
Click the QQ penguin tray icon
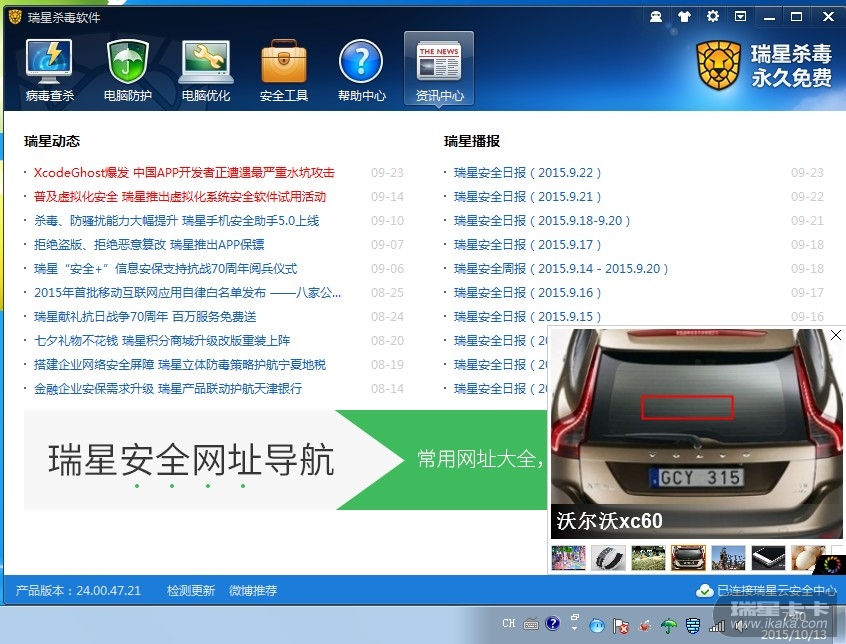[x=597, y=625]
